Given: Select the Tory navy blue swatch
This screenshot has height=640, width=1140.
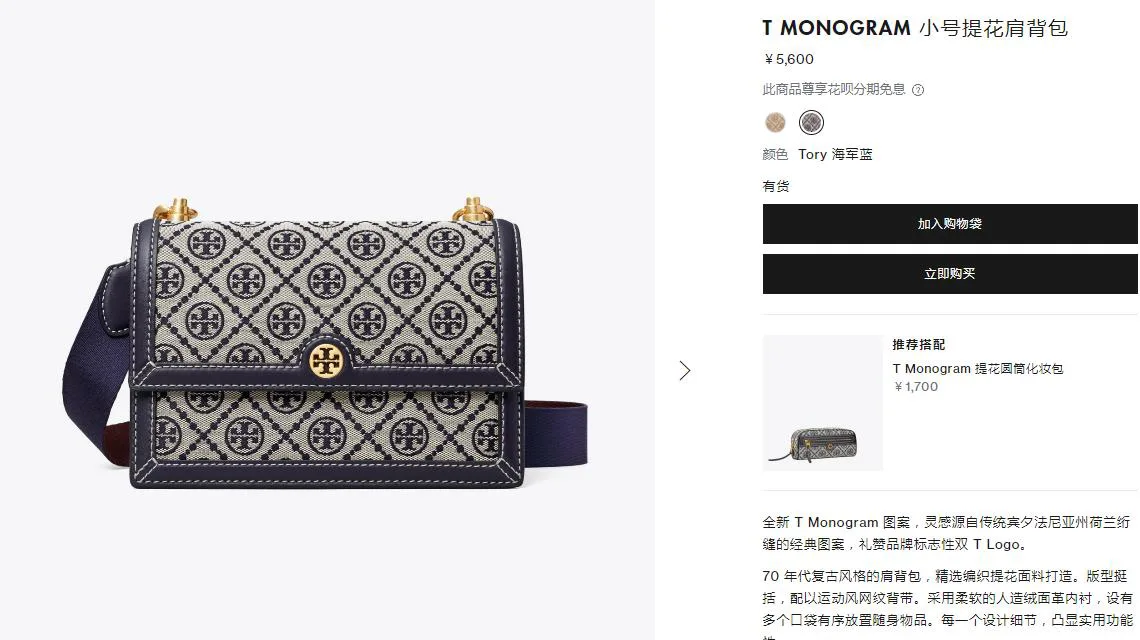Looking at the screenshot, I should [811, 122].
